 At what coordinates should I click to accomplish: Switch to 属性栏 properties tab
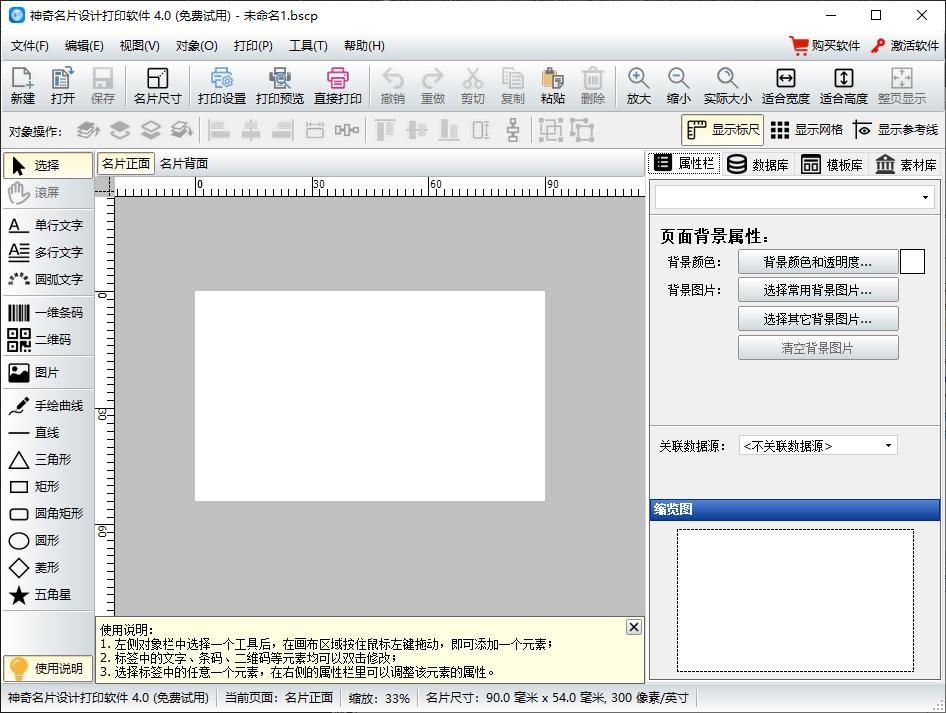coord(684,163)
